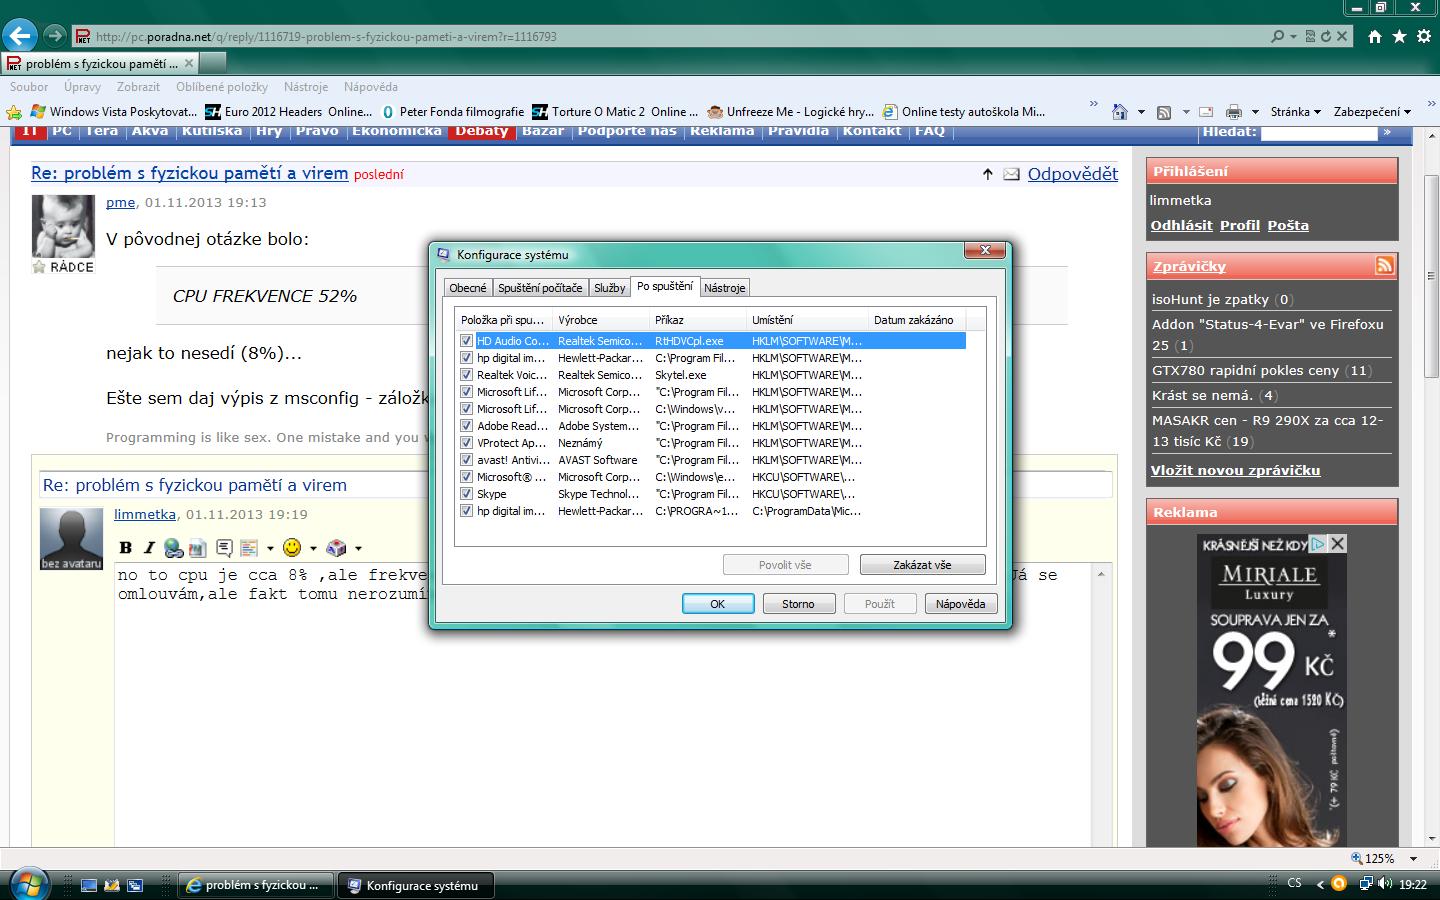Click the insert image icon in the reply editor
Screen dimensions: 1440x900
click(197, 547)
